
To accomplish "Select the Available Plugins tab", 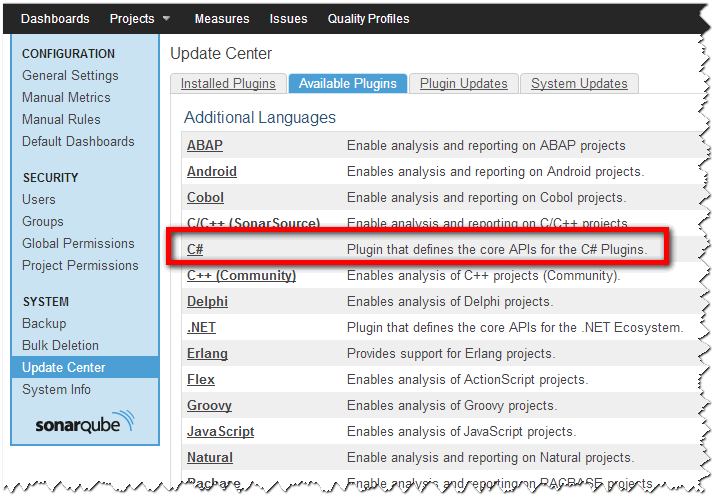I will pos(347,84).
